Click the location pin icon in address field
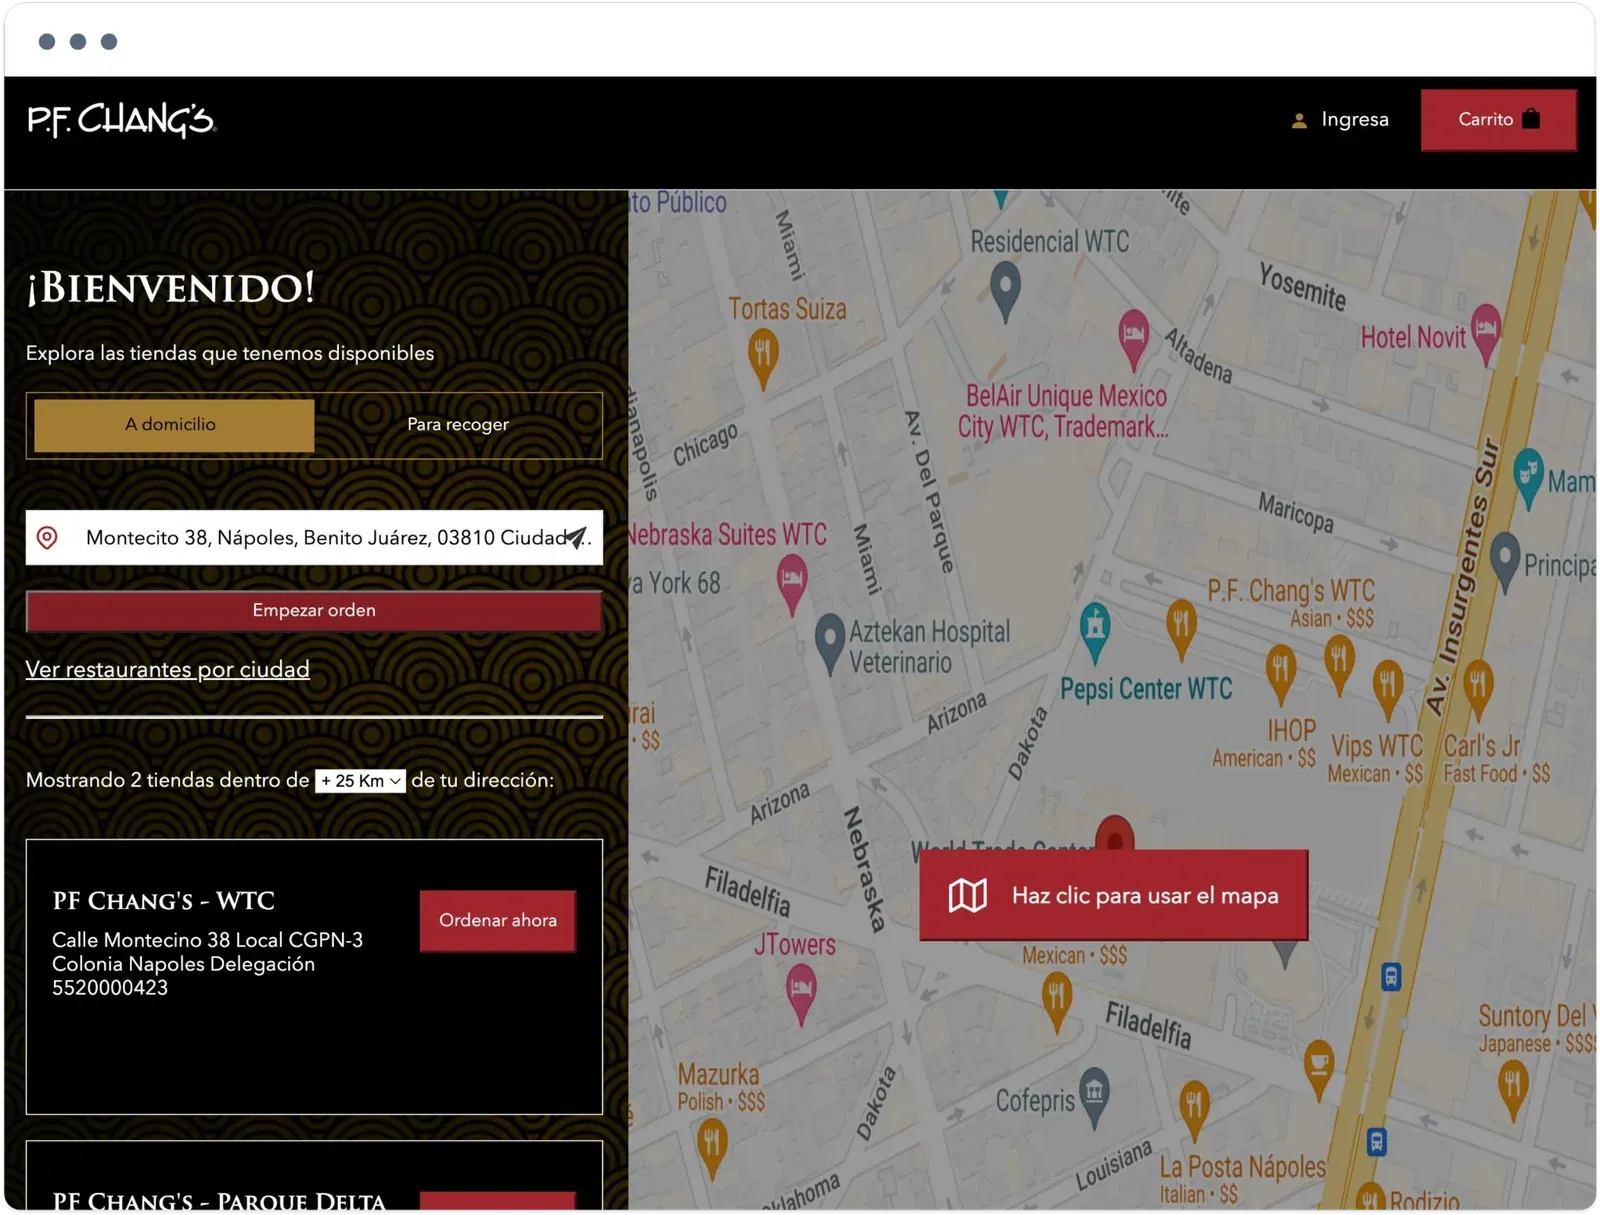The width and height of the screenshot is (1600, 1215). (x=47, y=538)
